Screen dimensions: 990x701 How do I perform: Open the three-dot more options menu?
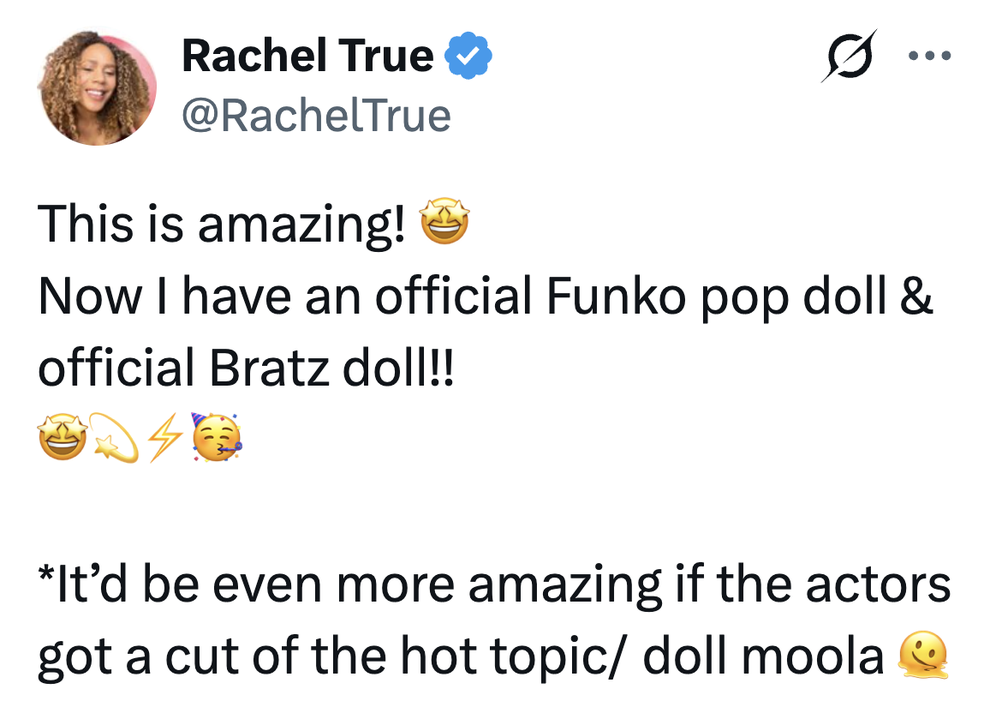(929, 56)
